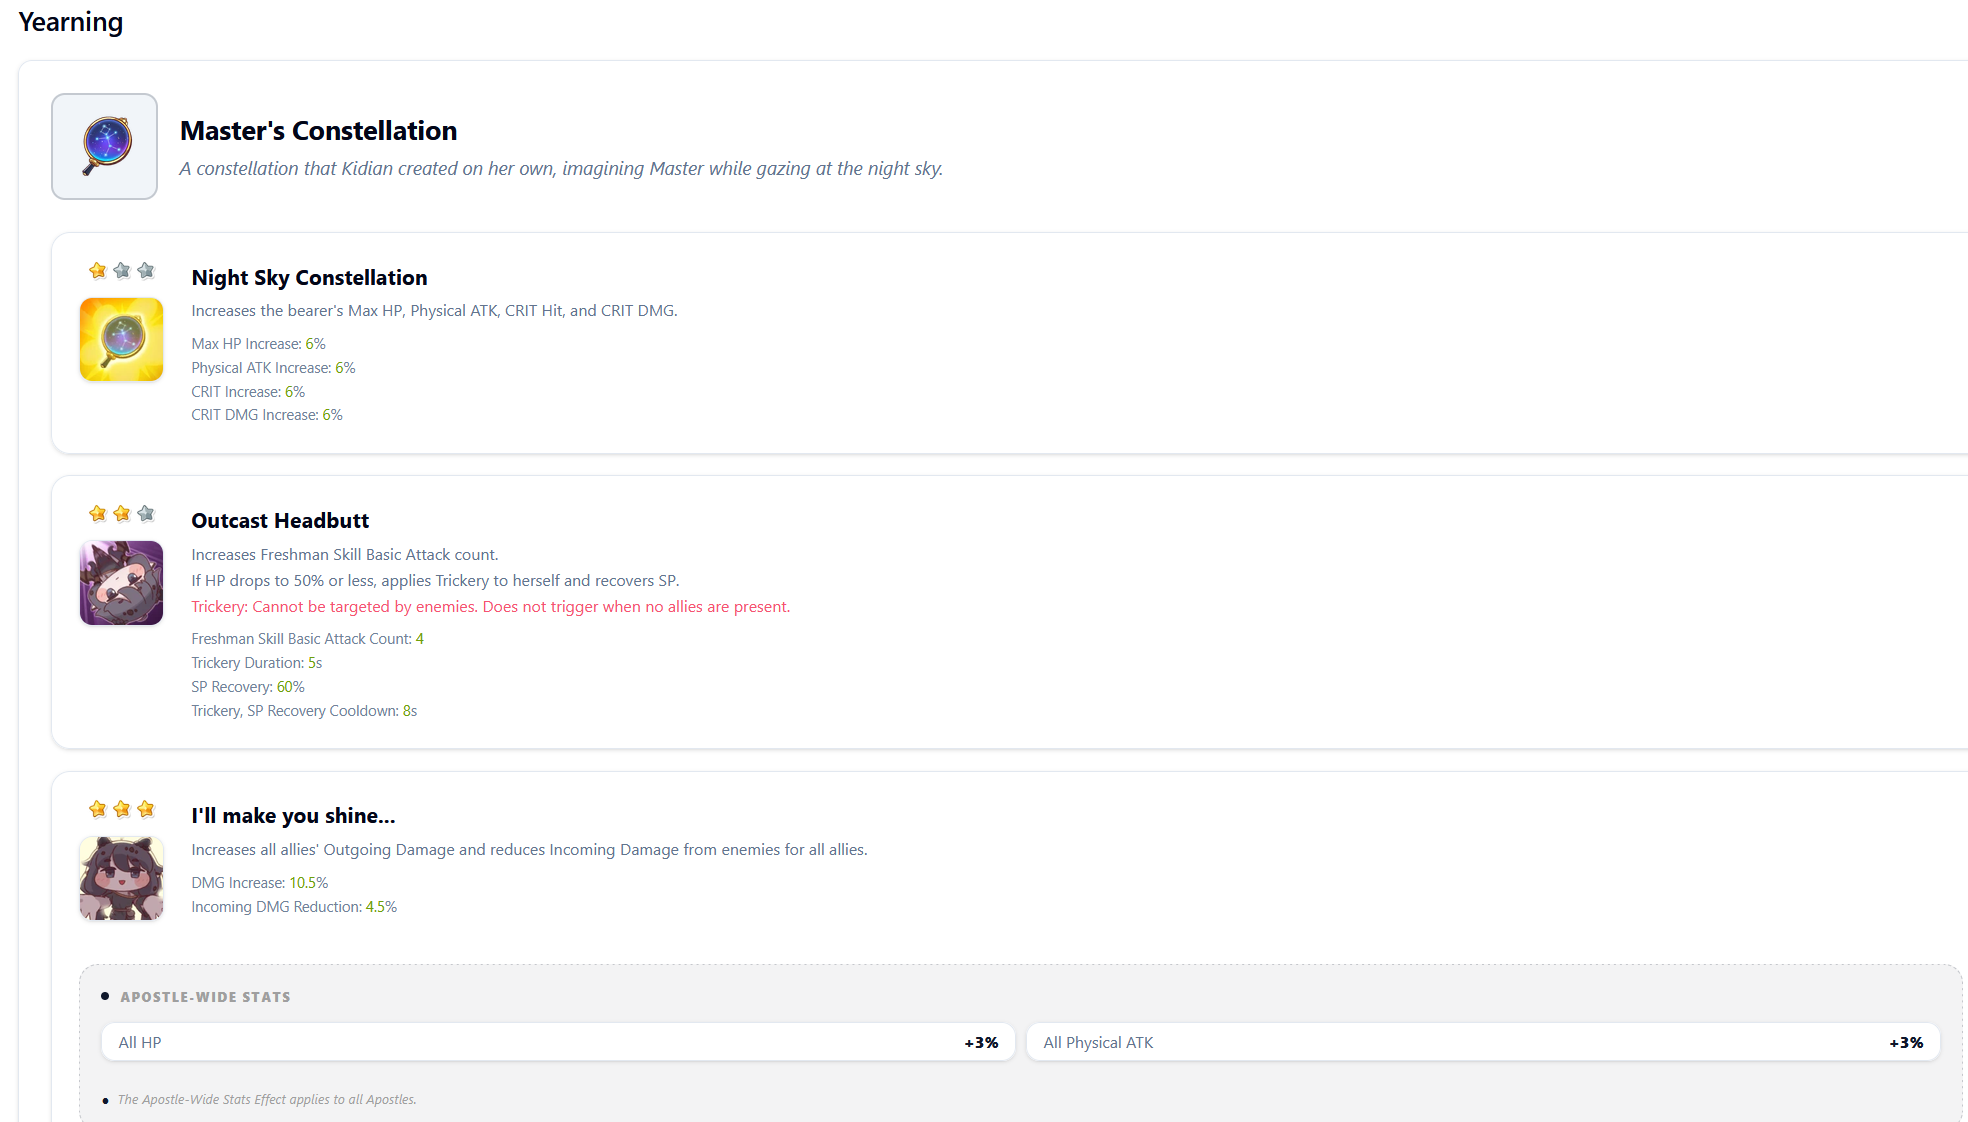Click the "All Physical ATK" stat label
Viewport: 1968px width, 1122px height.
(1099, 1042)
